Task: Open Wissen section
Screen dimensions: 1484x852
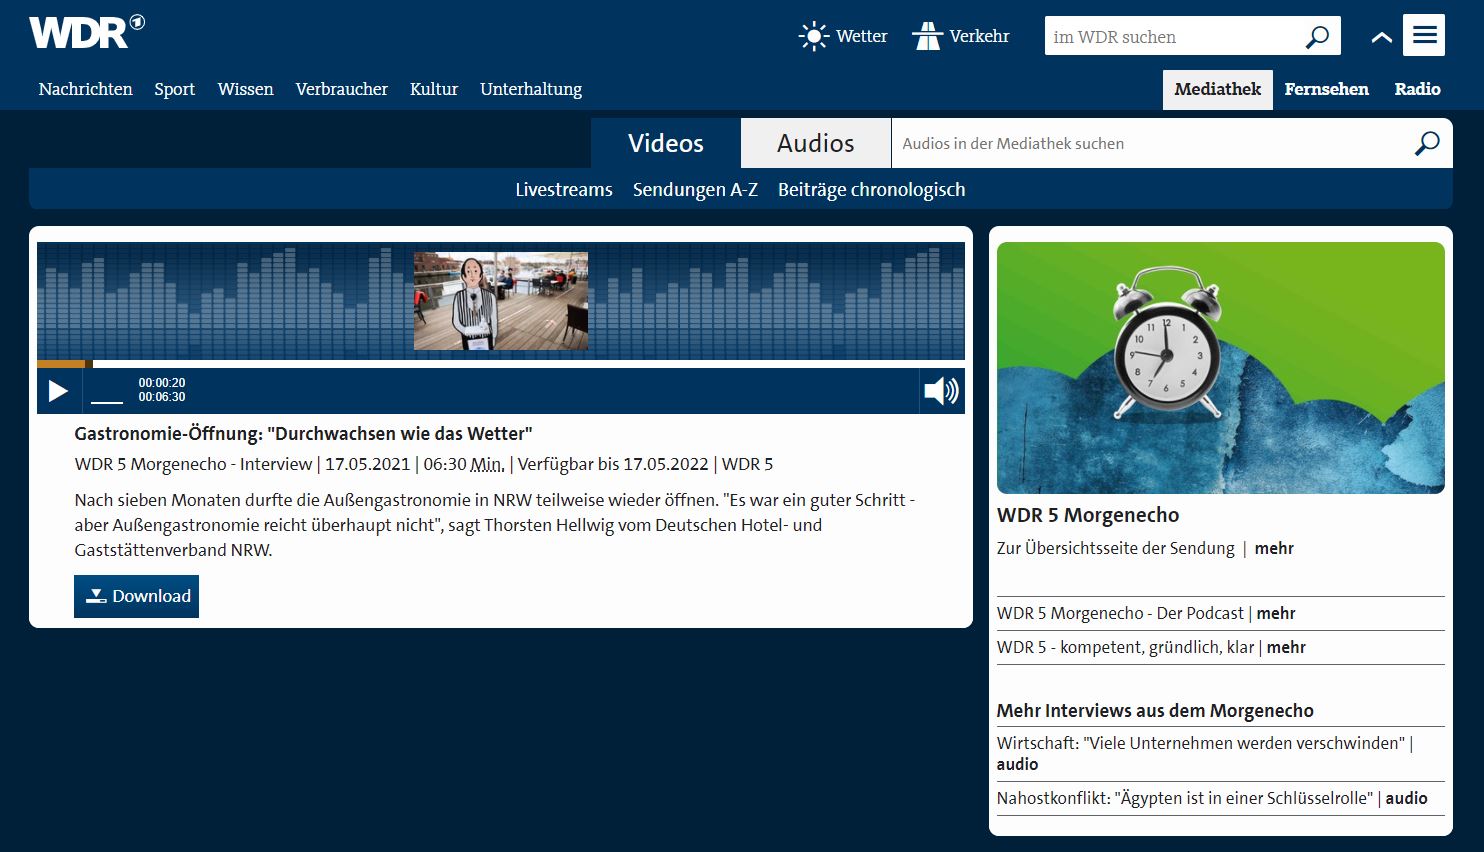Action: pyautogui.click(x=245, y=89)
